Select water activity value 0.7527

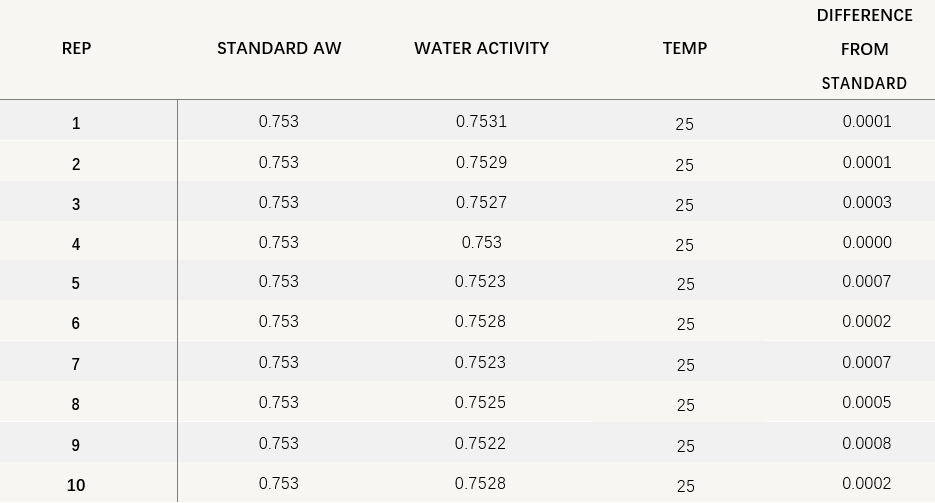(481, 202)
